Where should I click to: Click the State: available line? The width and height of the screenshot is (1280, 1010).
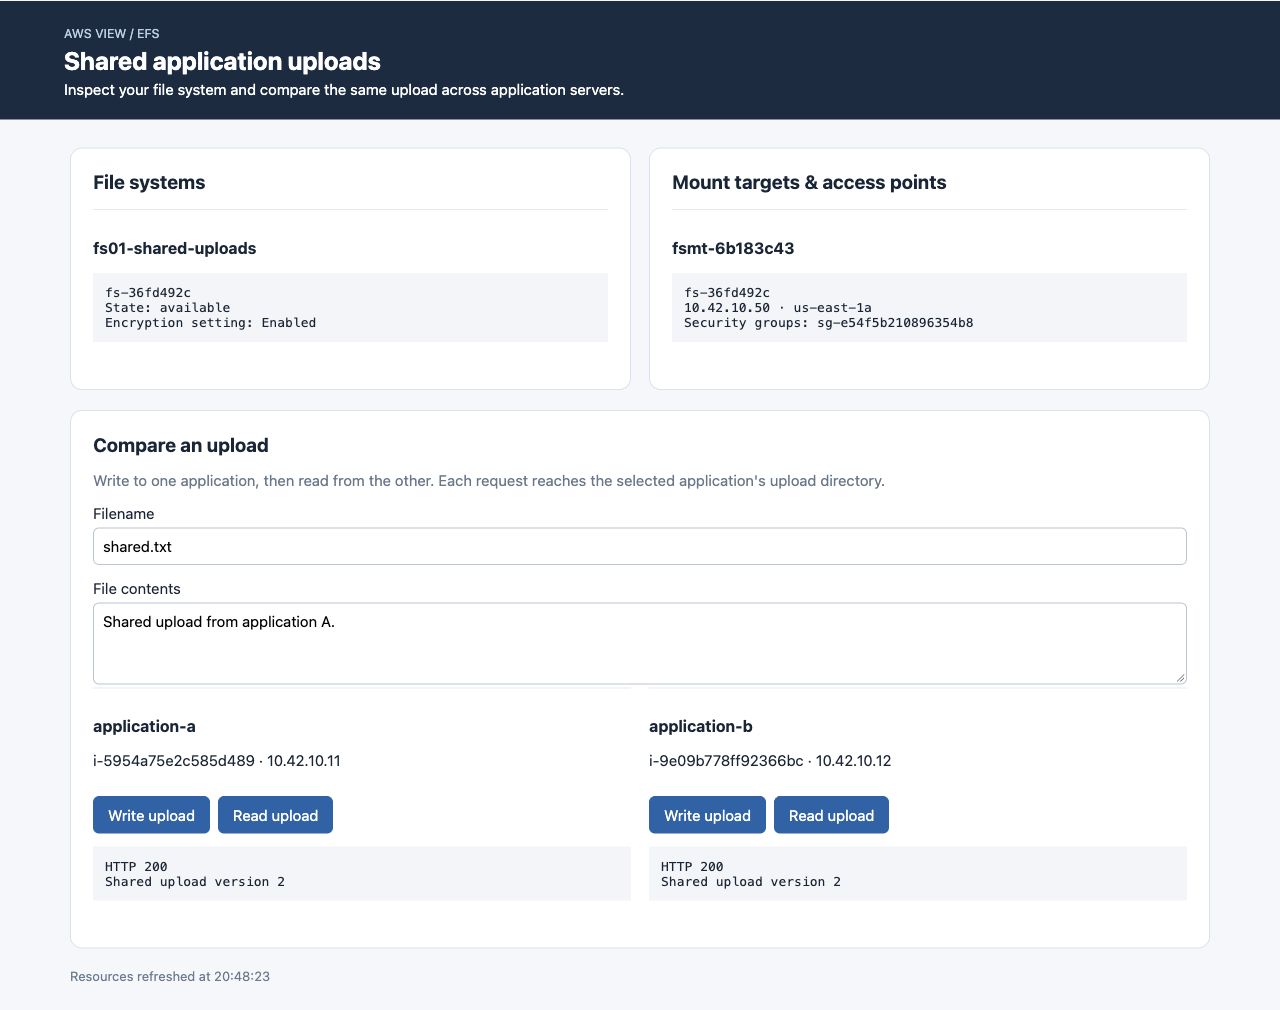[167, 308]
